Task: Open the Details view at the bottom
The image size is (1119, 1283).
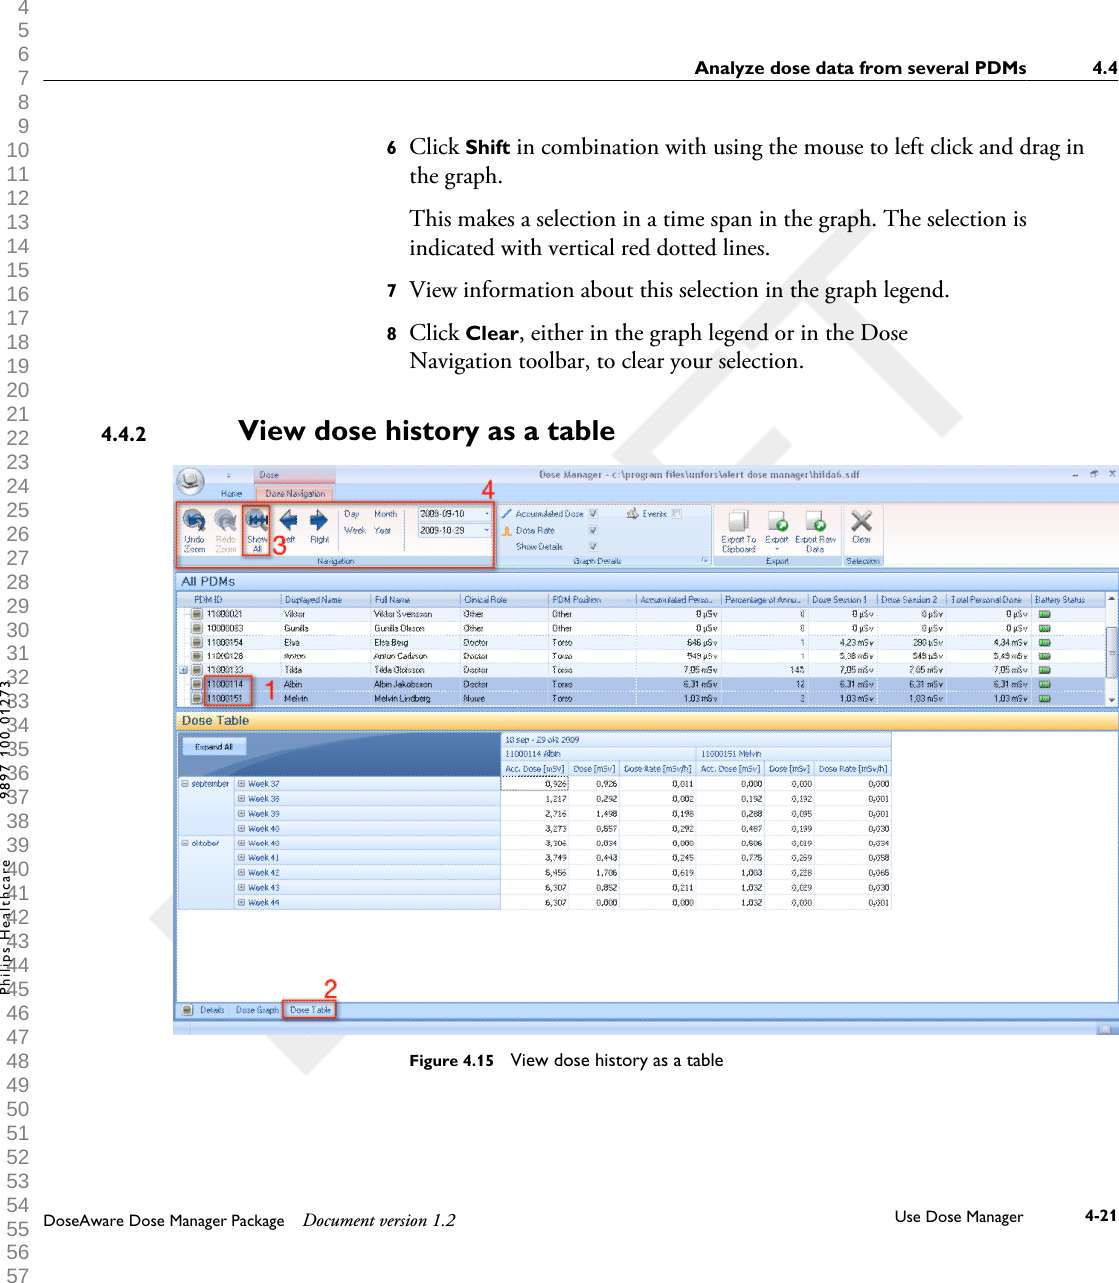Action: point(212,1009)
